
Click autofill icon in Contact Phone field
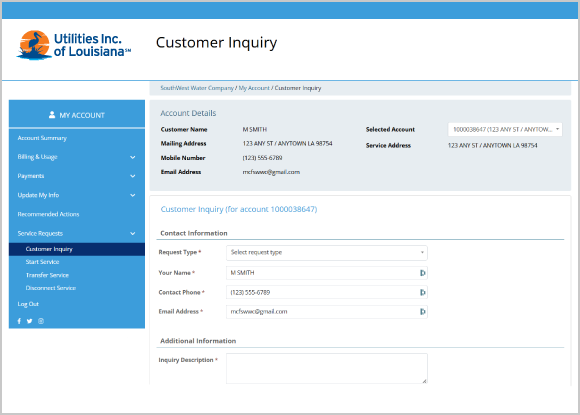coord(422,293)
